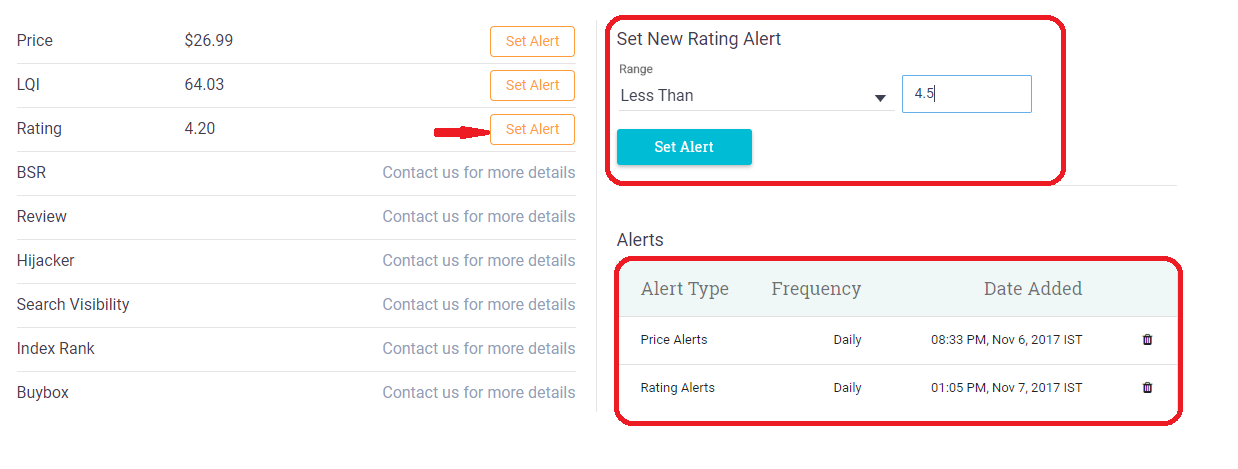Viewport: 1238px width, 469px height.
Task: Select the Price Alerts table row
Action: click(x=898, y=340)
